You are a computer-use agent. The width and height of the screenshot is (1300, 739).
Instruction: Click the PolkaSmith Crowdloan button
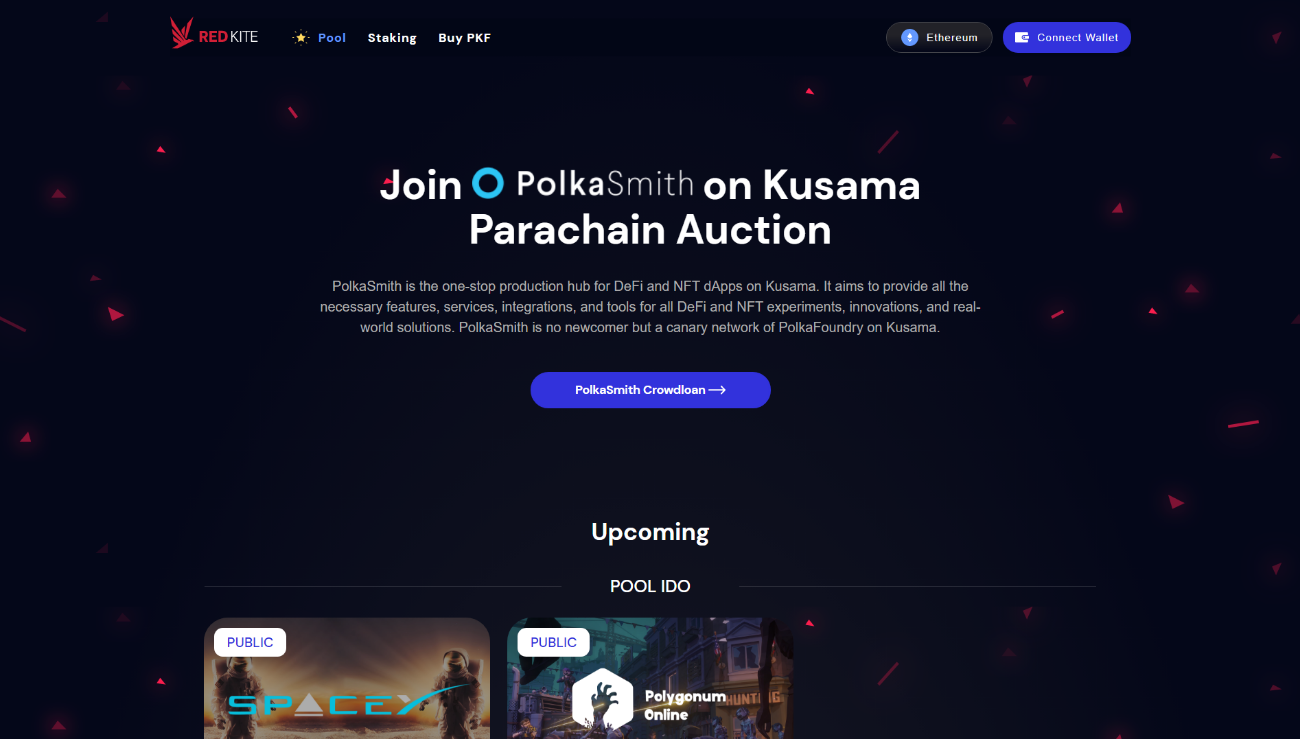pyautogui.click(x=650, y=390)
